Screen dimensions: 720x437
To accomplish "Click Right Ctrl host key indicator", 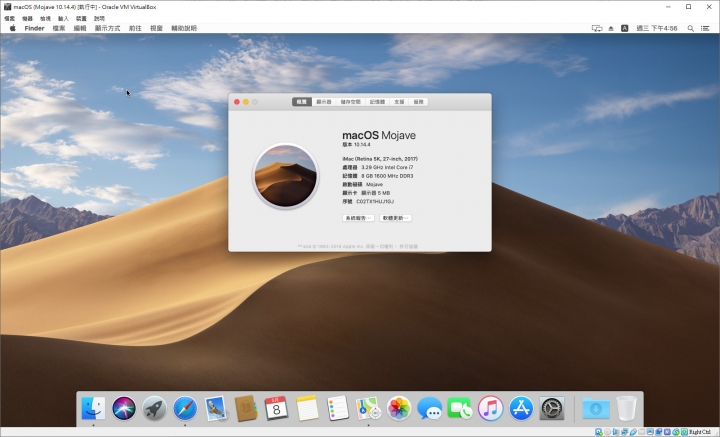I will [700, 432].
